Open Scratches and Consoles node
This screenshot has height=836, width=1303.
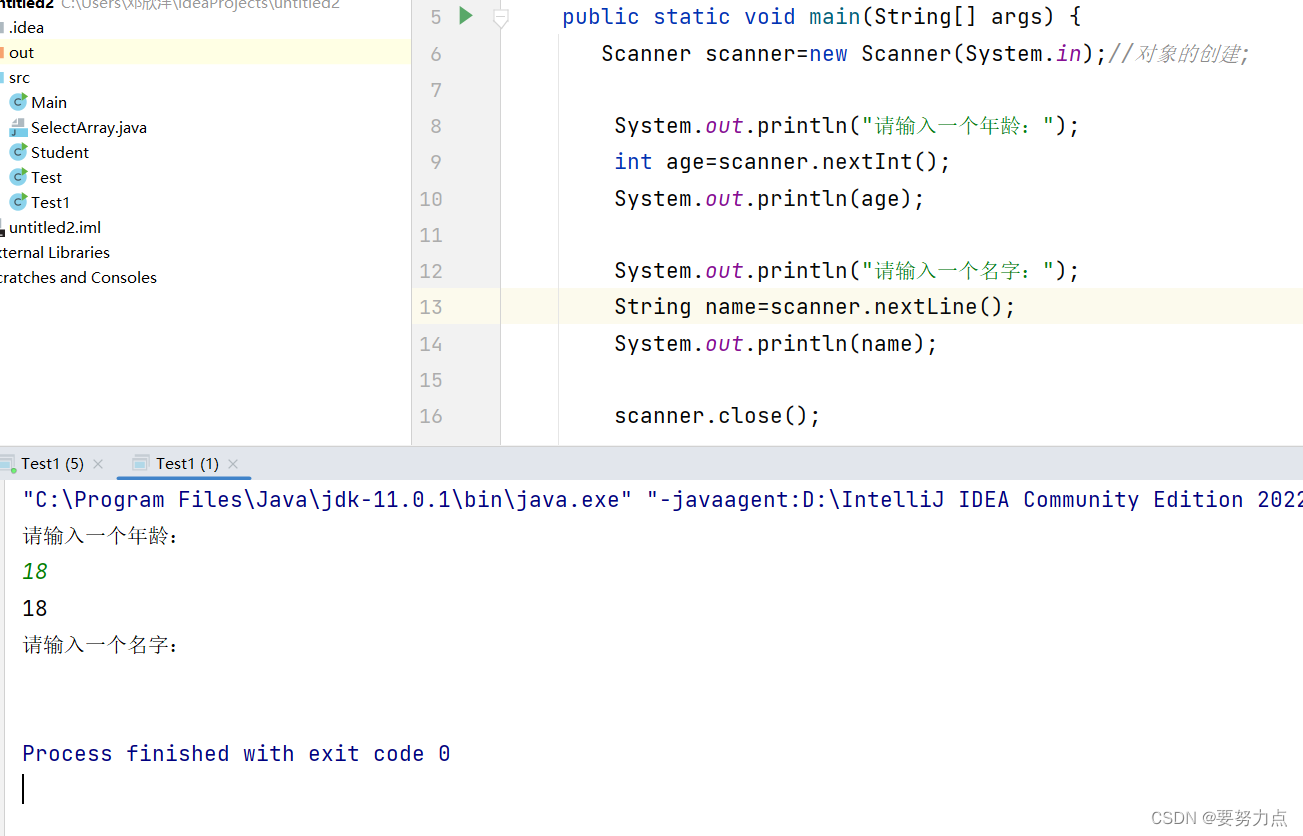[x=78, y=277]
